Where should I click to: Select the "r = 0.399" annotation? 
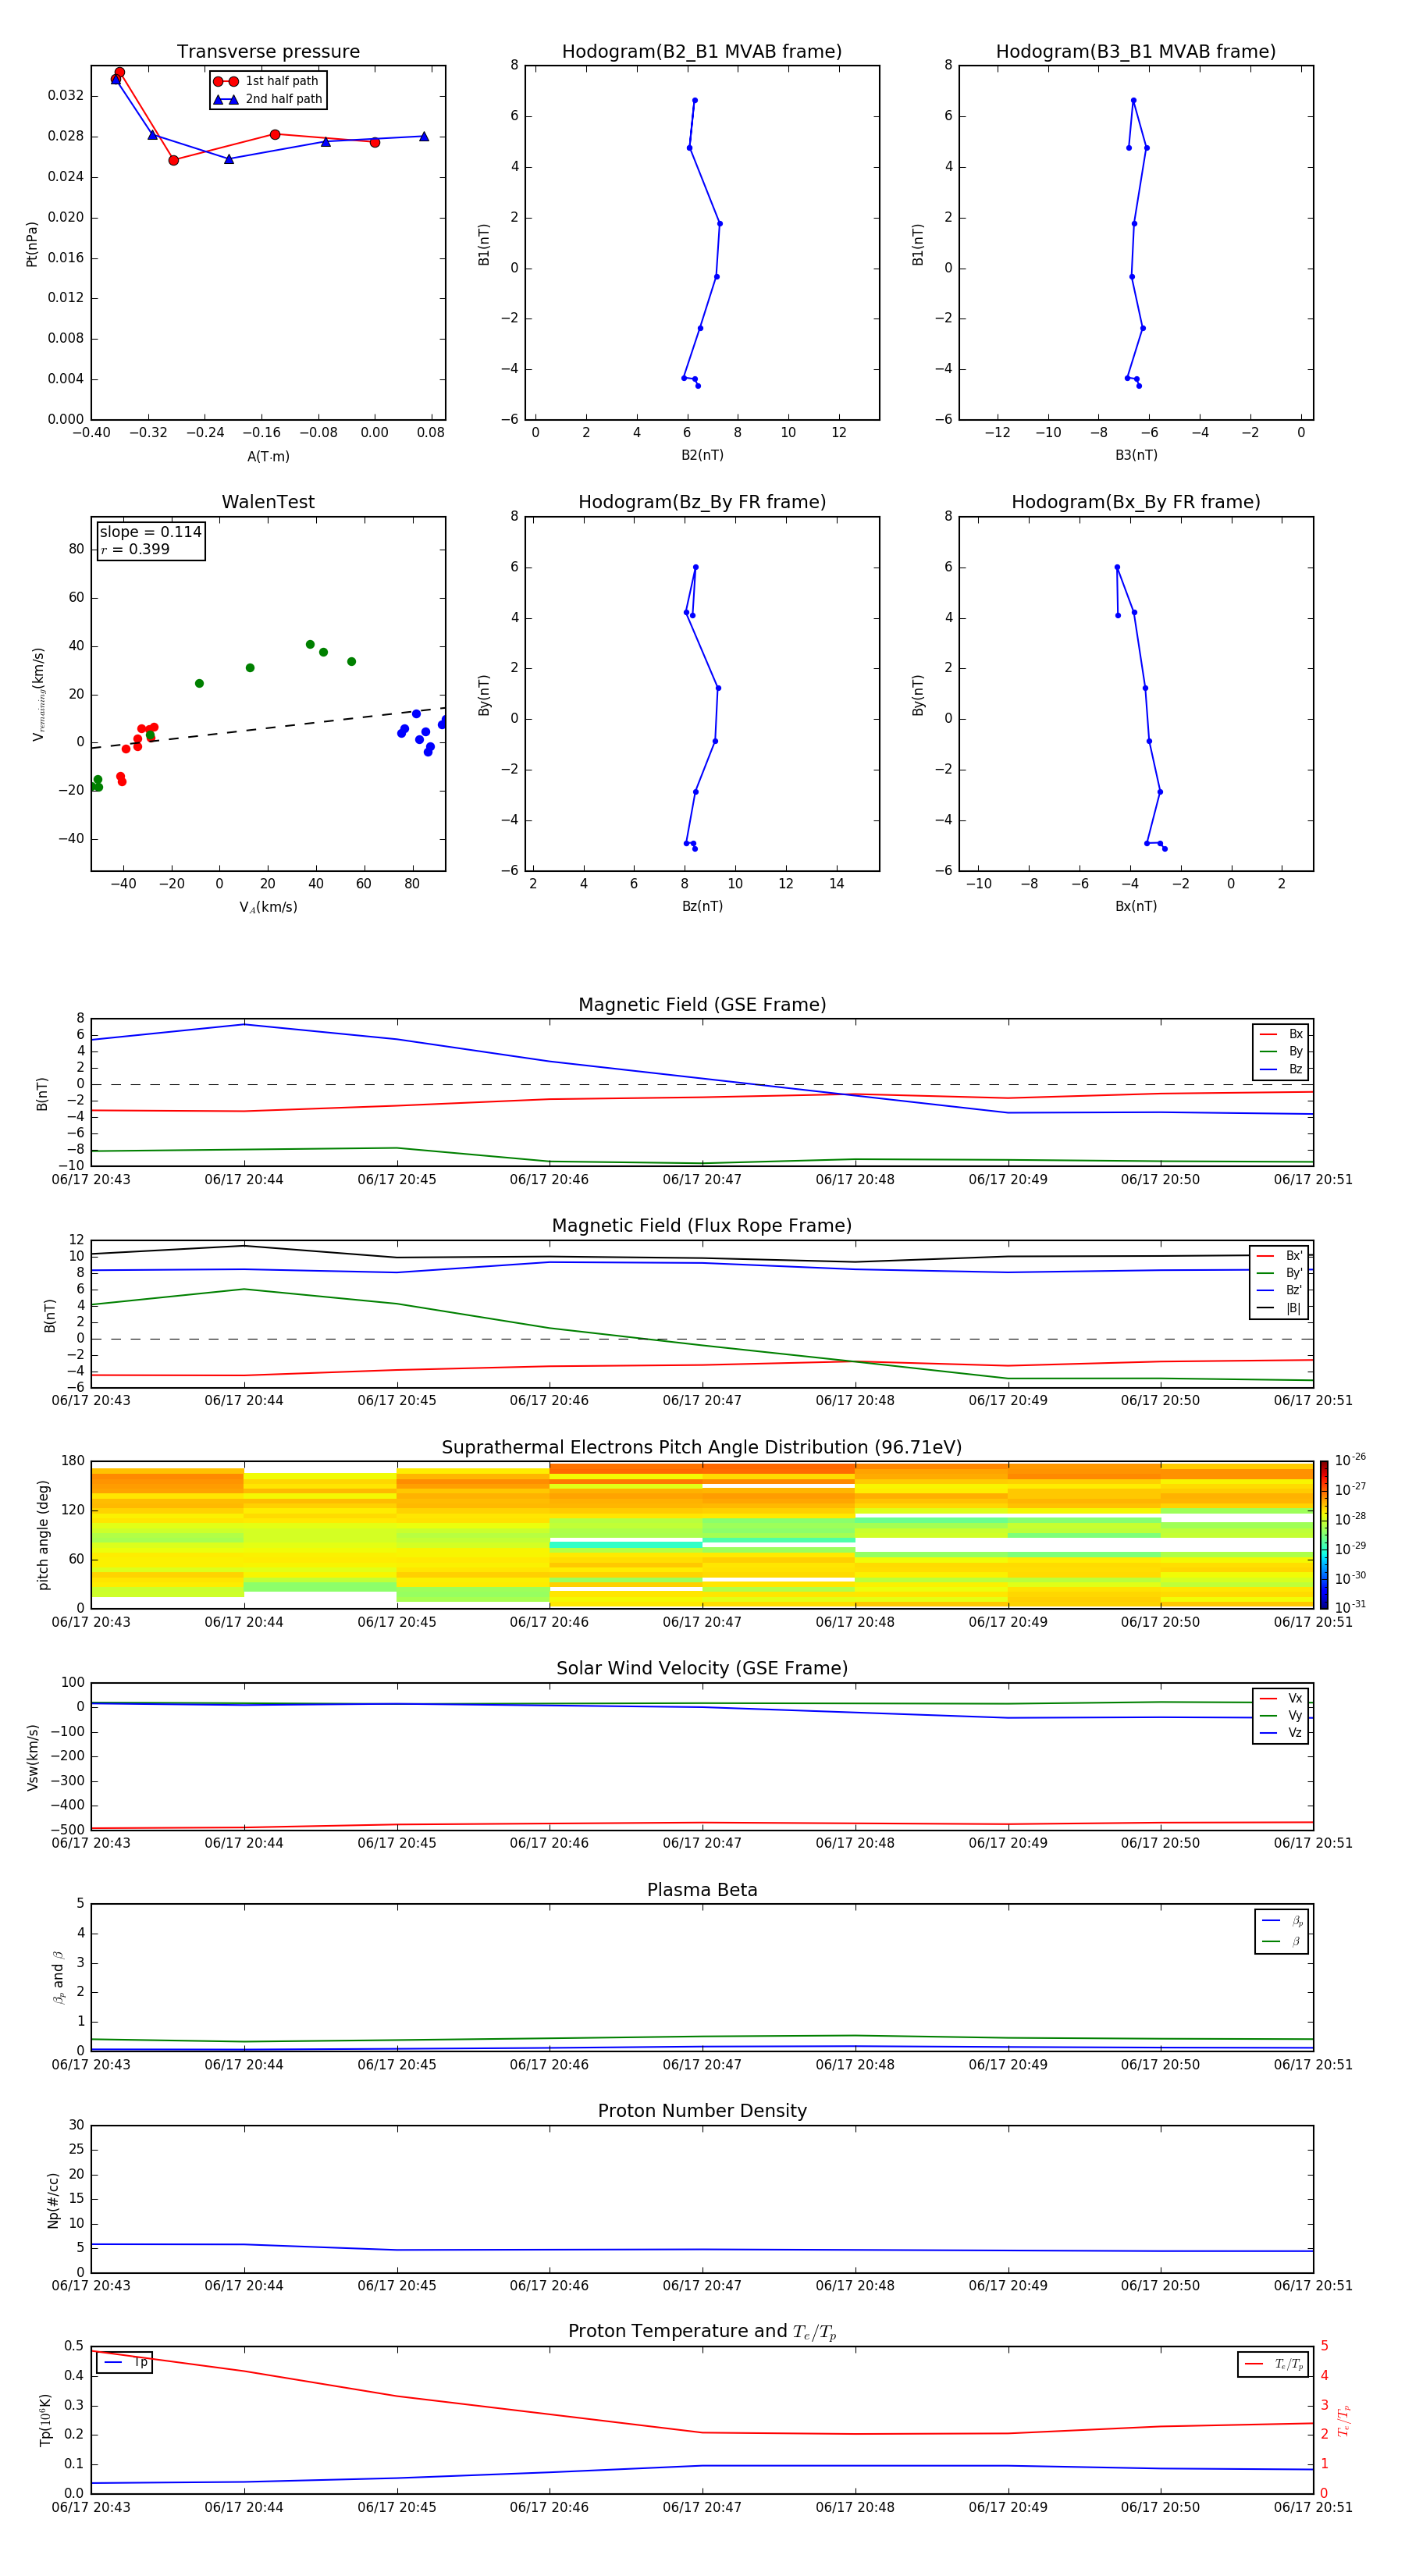tap(135, 549)
